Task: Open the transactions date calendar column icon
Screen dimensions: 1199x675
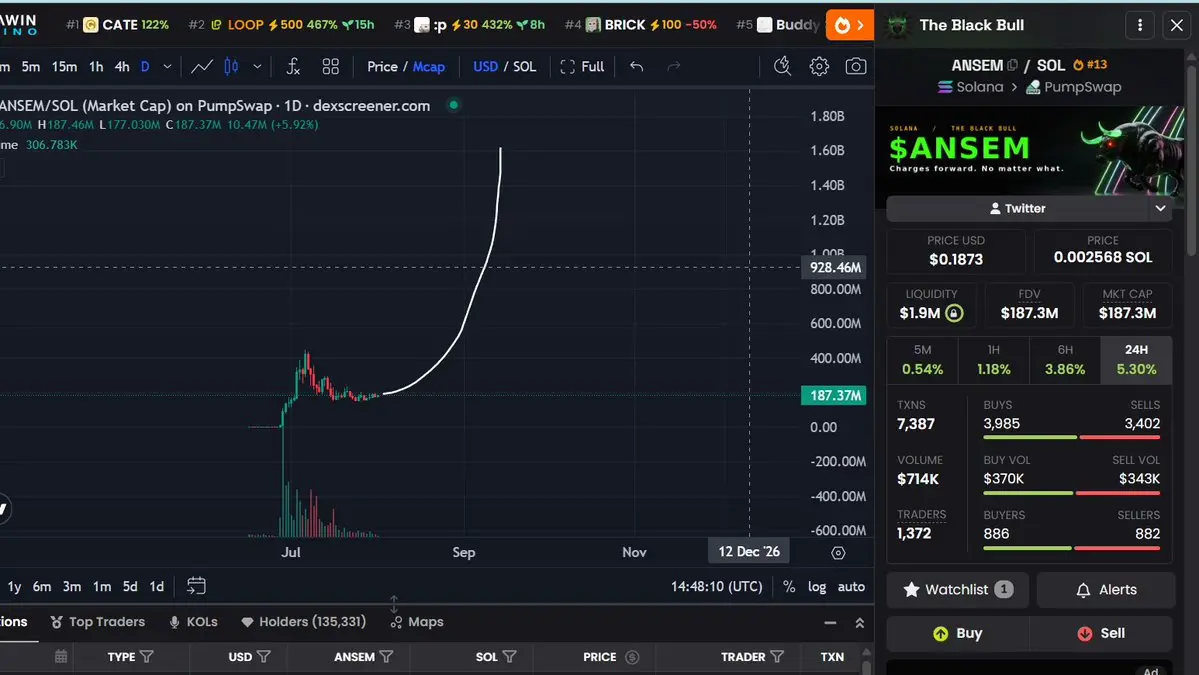Action: pos(61,657)
